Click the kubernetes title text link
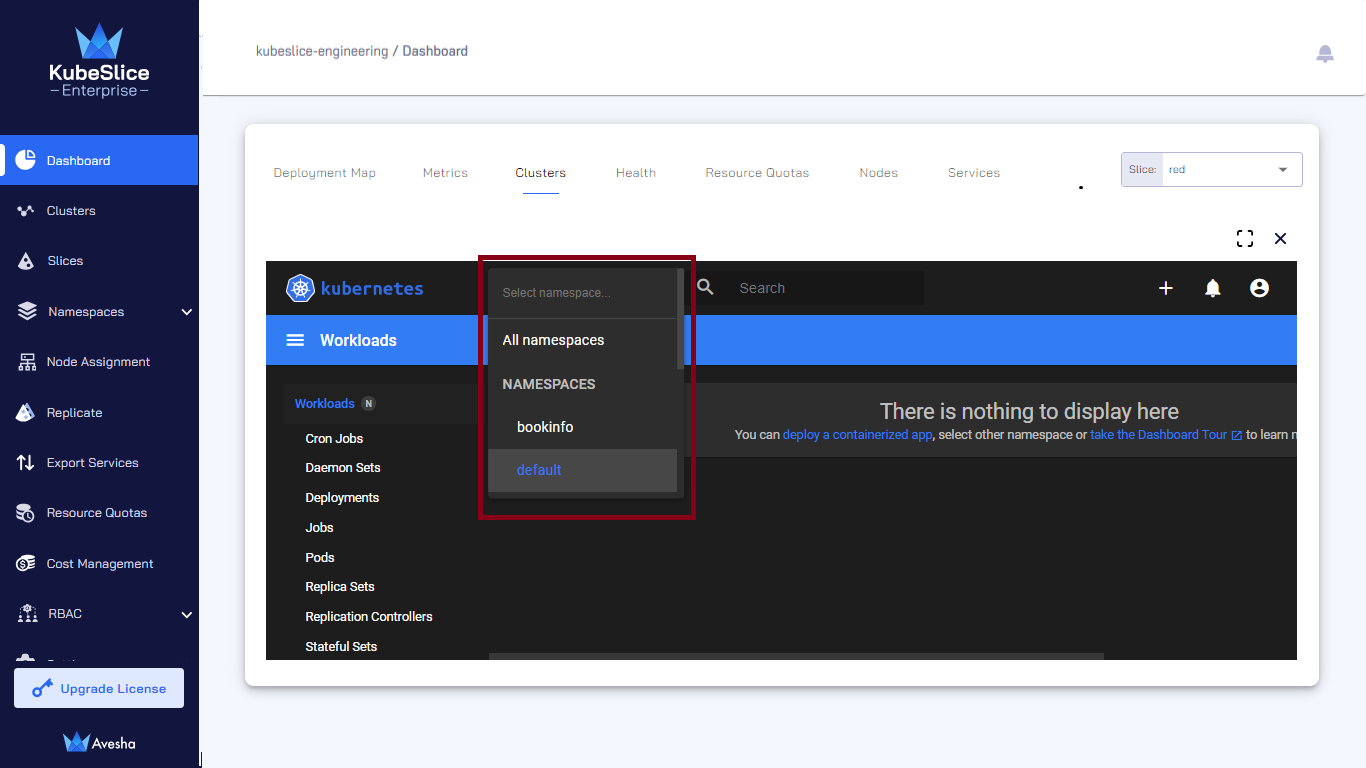Image resolution: width=1366 pixels, height=768 pixels. point(372,288)
